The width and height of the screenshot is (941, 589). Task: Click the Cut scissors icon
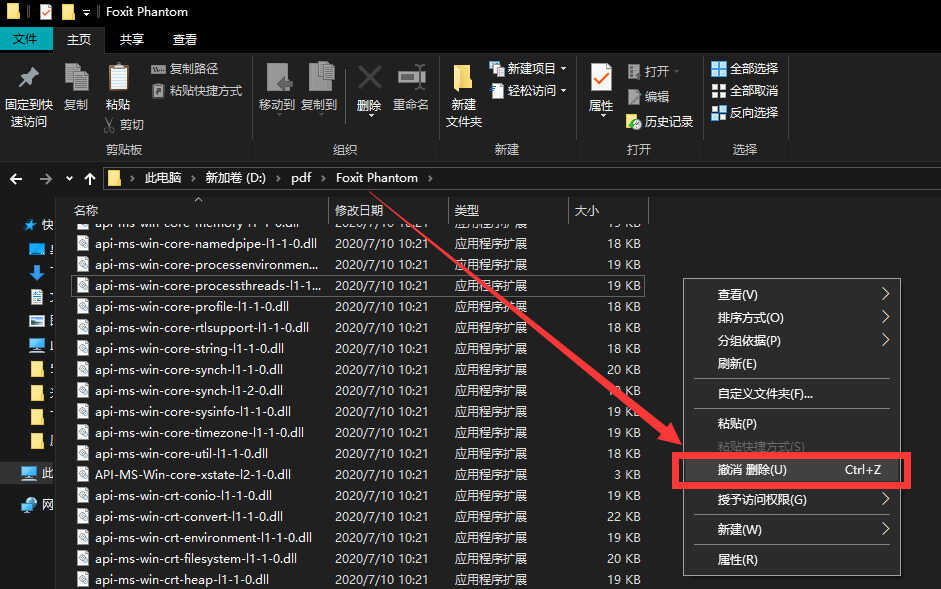(111, 125)
